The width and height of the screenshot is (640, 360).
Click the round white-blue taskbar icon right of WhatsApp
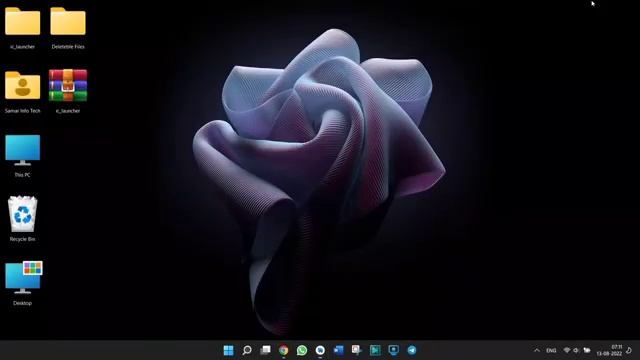tap(320, 350)
